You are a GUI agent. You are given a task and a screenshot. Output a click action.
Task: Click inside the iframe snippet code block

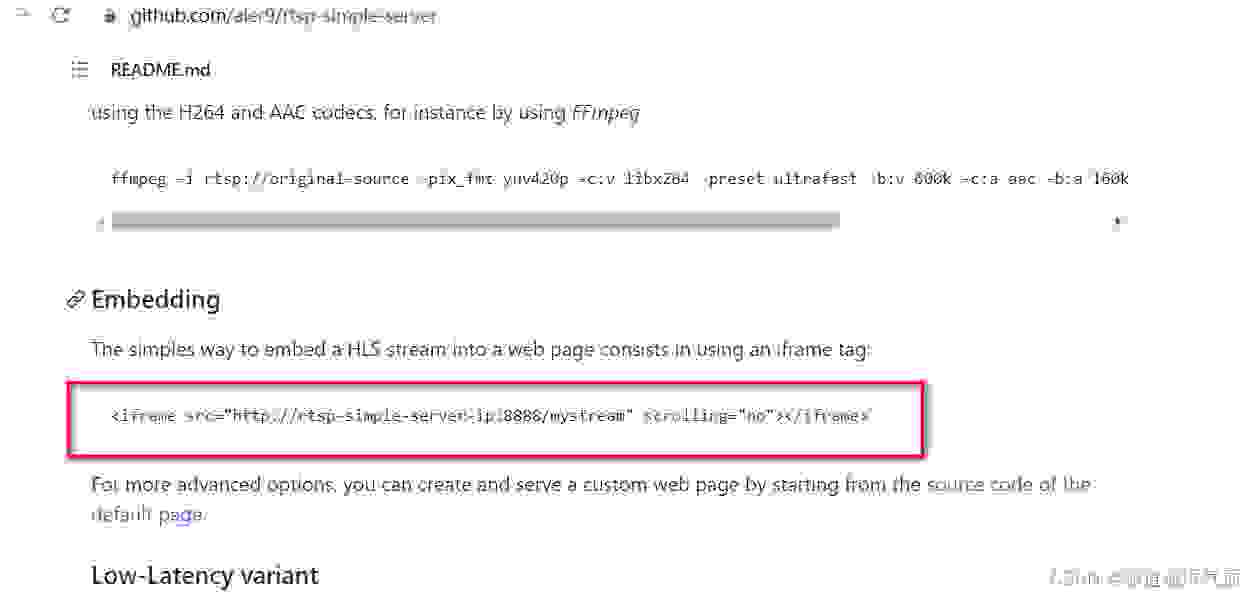(x=496, y=416)
